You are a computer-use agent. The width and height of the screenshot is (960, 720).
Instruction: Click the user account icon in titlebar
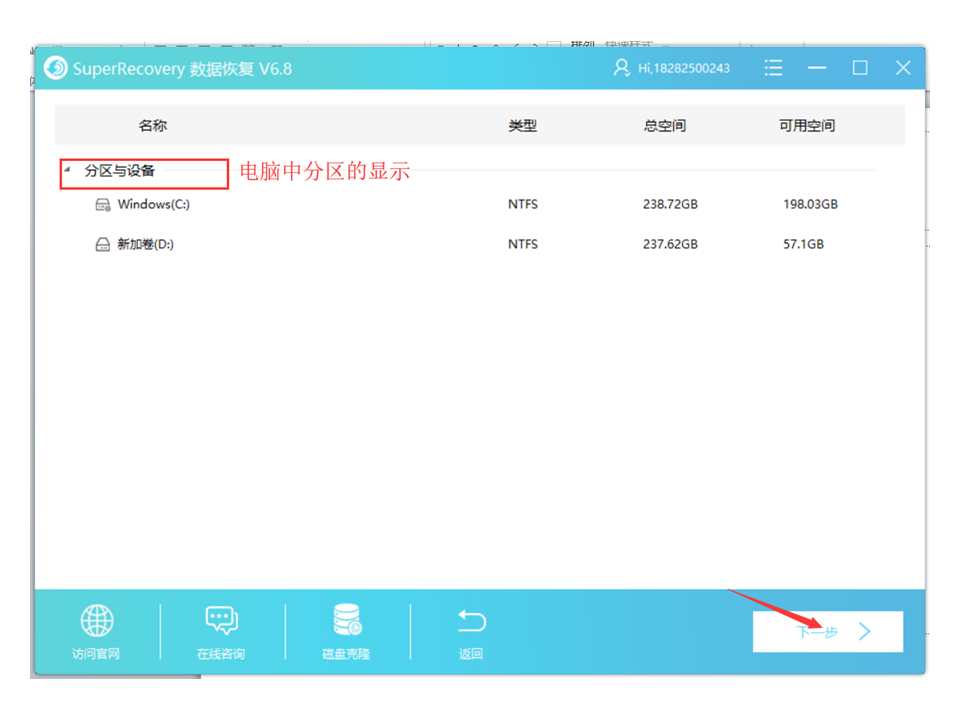tap(622, 67)
